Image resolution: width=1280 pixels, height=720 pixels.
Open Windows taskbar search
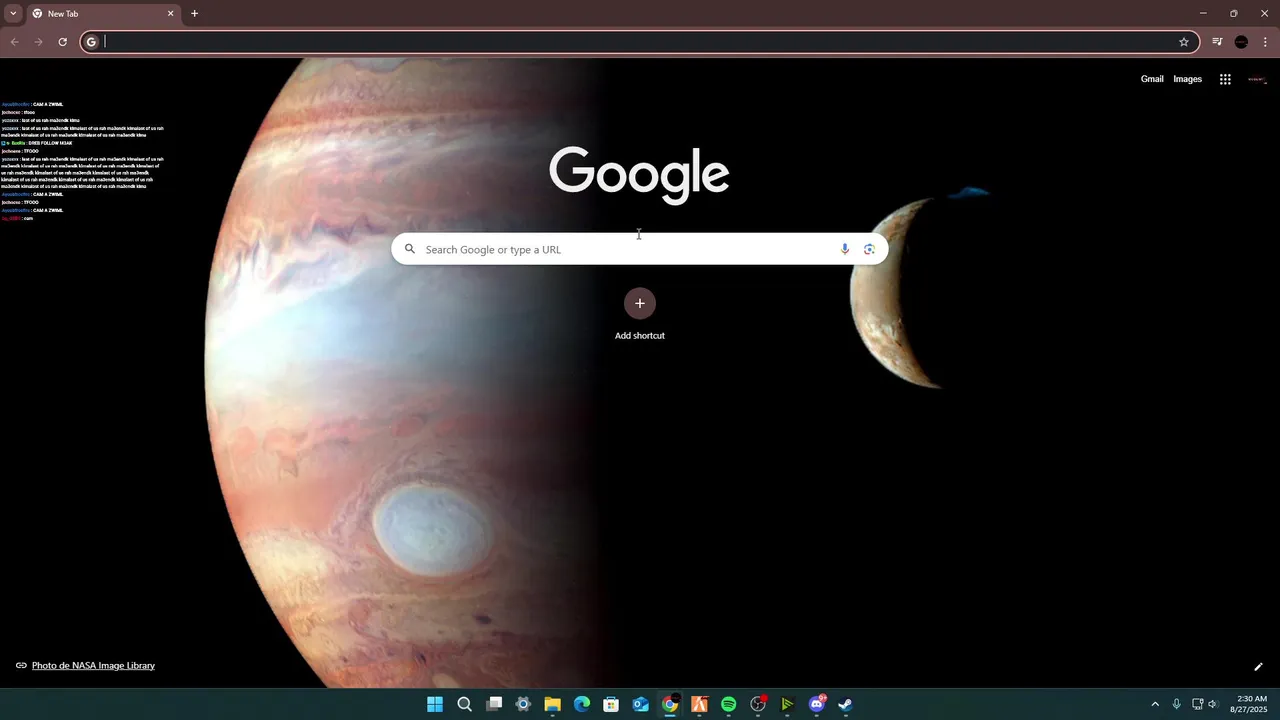[464, 704]
